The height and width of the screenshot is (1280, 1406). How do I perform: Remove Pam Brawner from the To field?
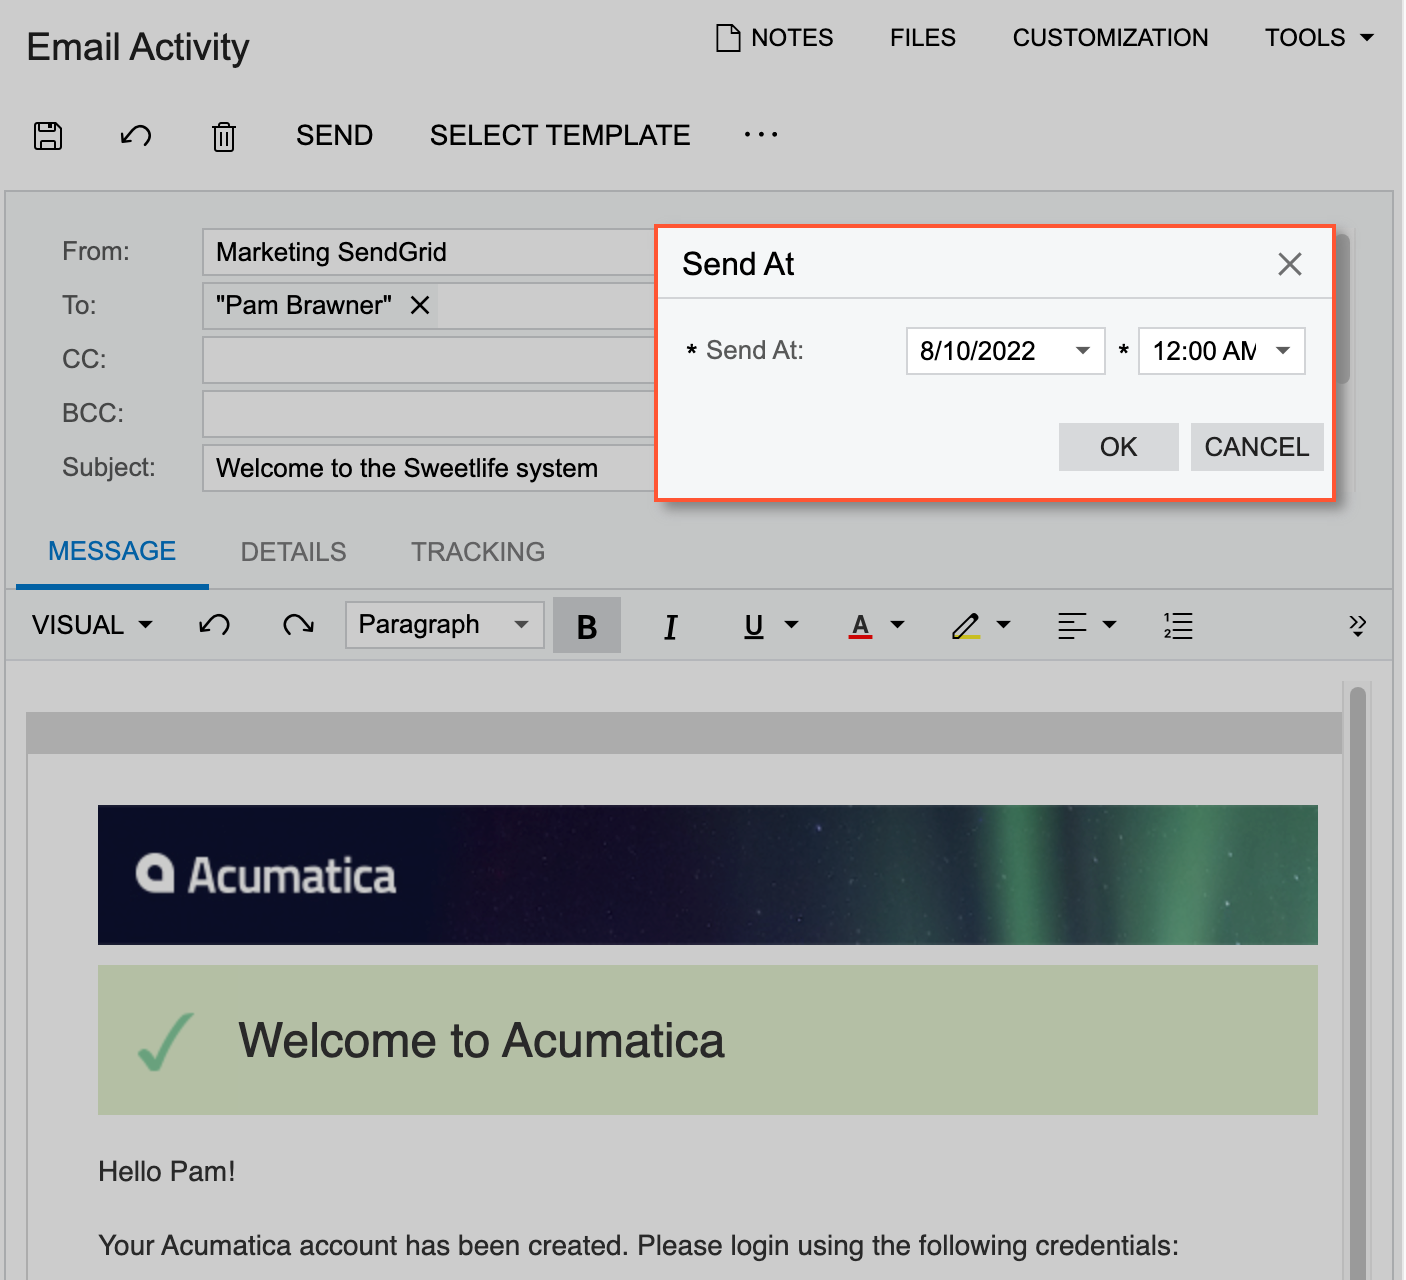(x=420, y=305)
